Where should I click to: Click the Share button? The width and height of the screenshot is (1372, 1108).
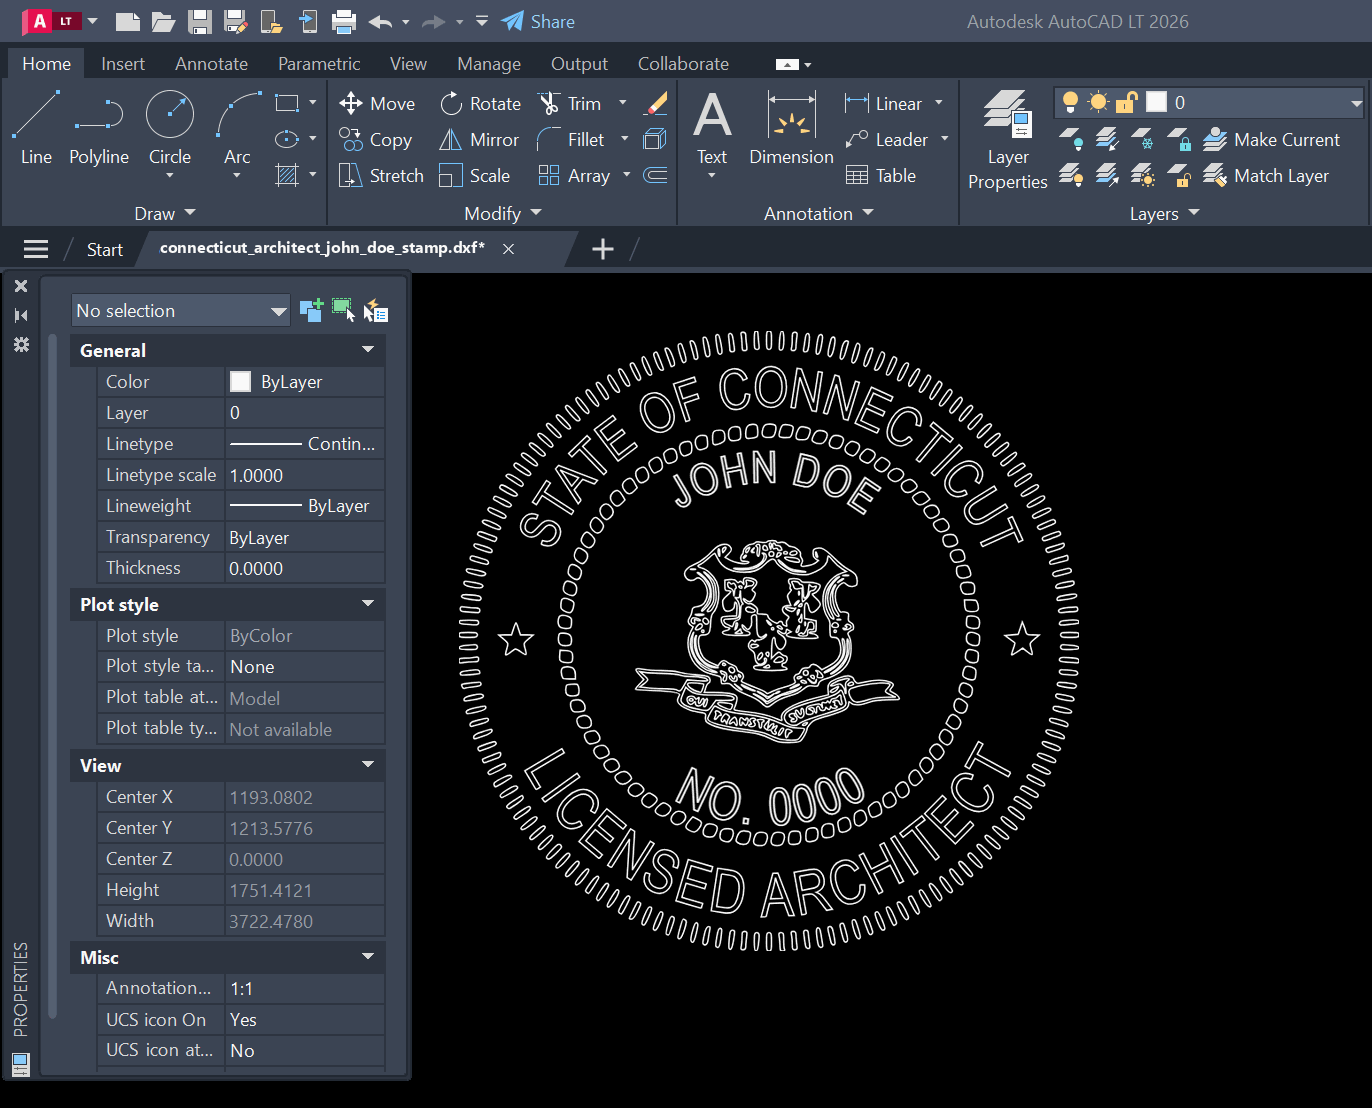click(x=538, y=21)
